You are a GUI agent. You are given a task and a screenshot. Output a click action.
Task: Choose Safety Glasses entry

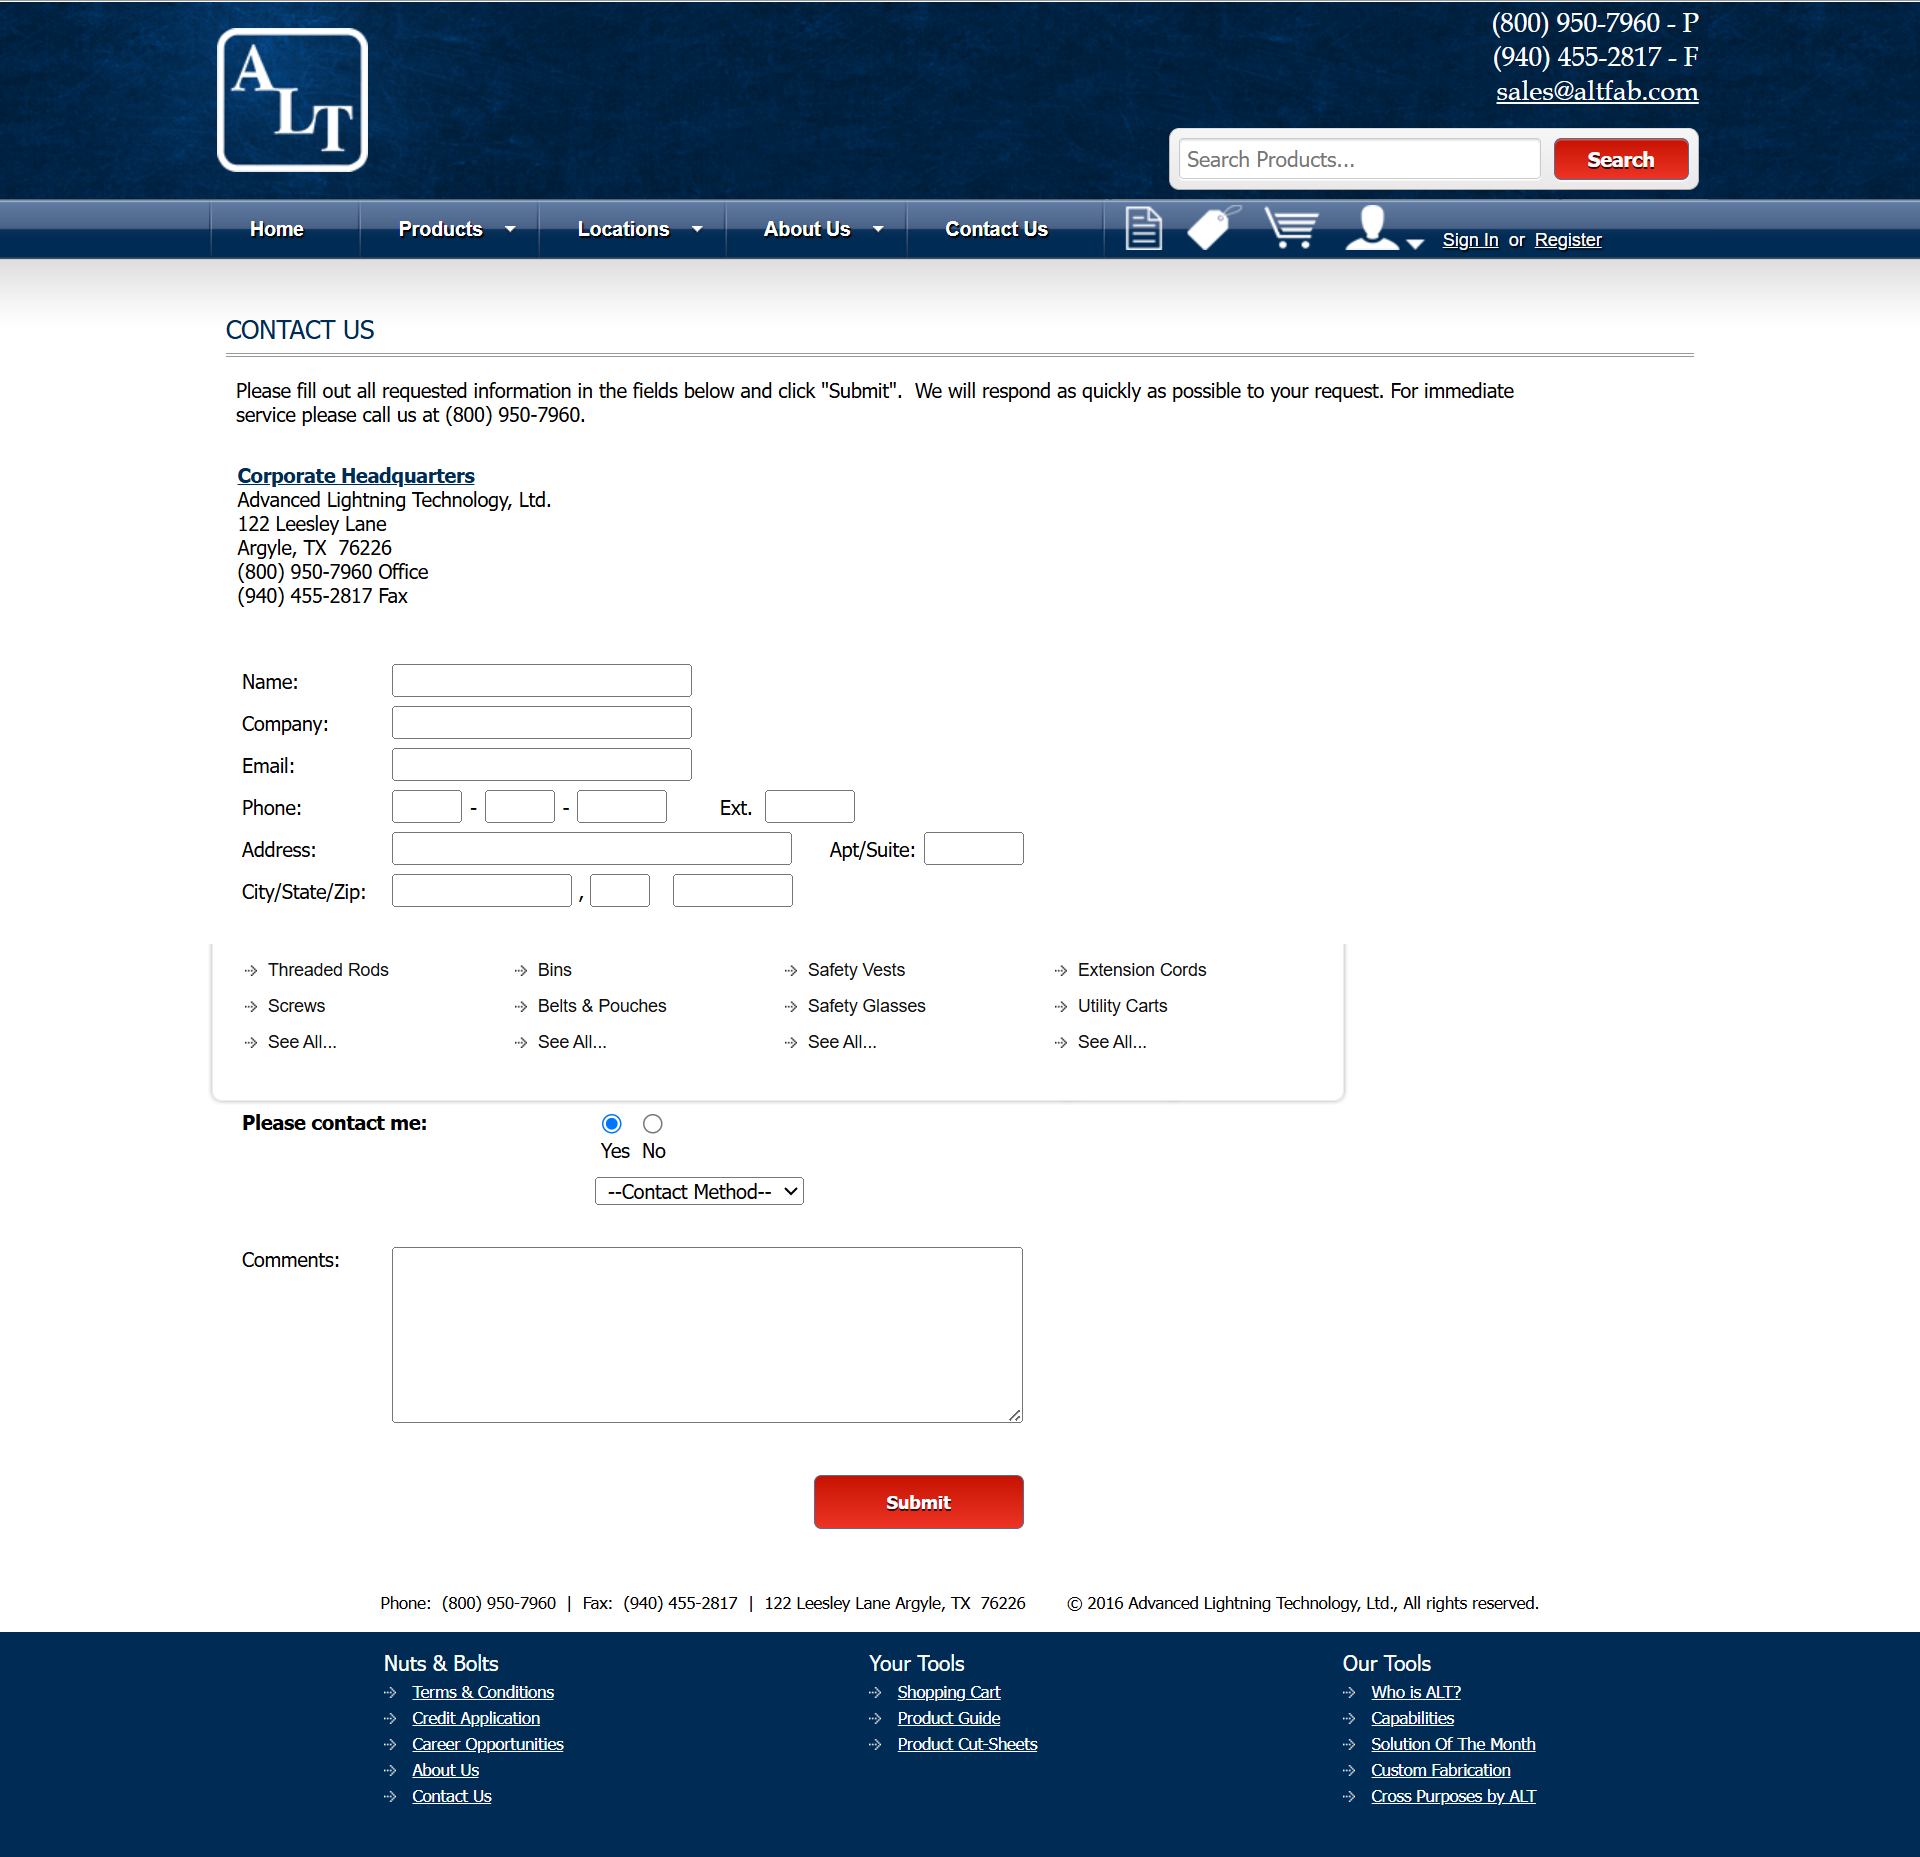[x=867, y=1006]
